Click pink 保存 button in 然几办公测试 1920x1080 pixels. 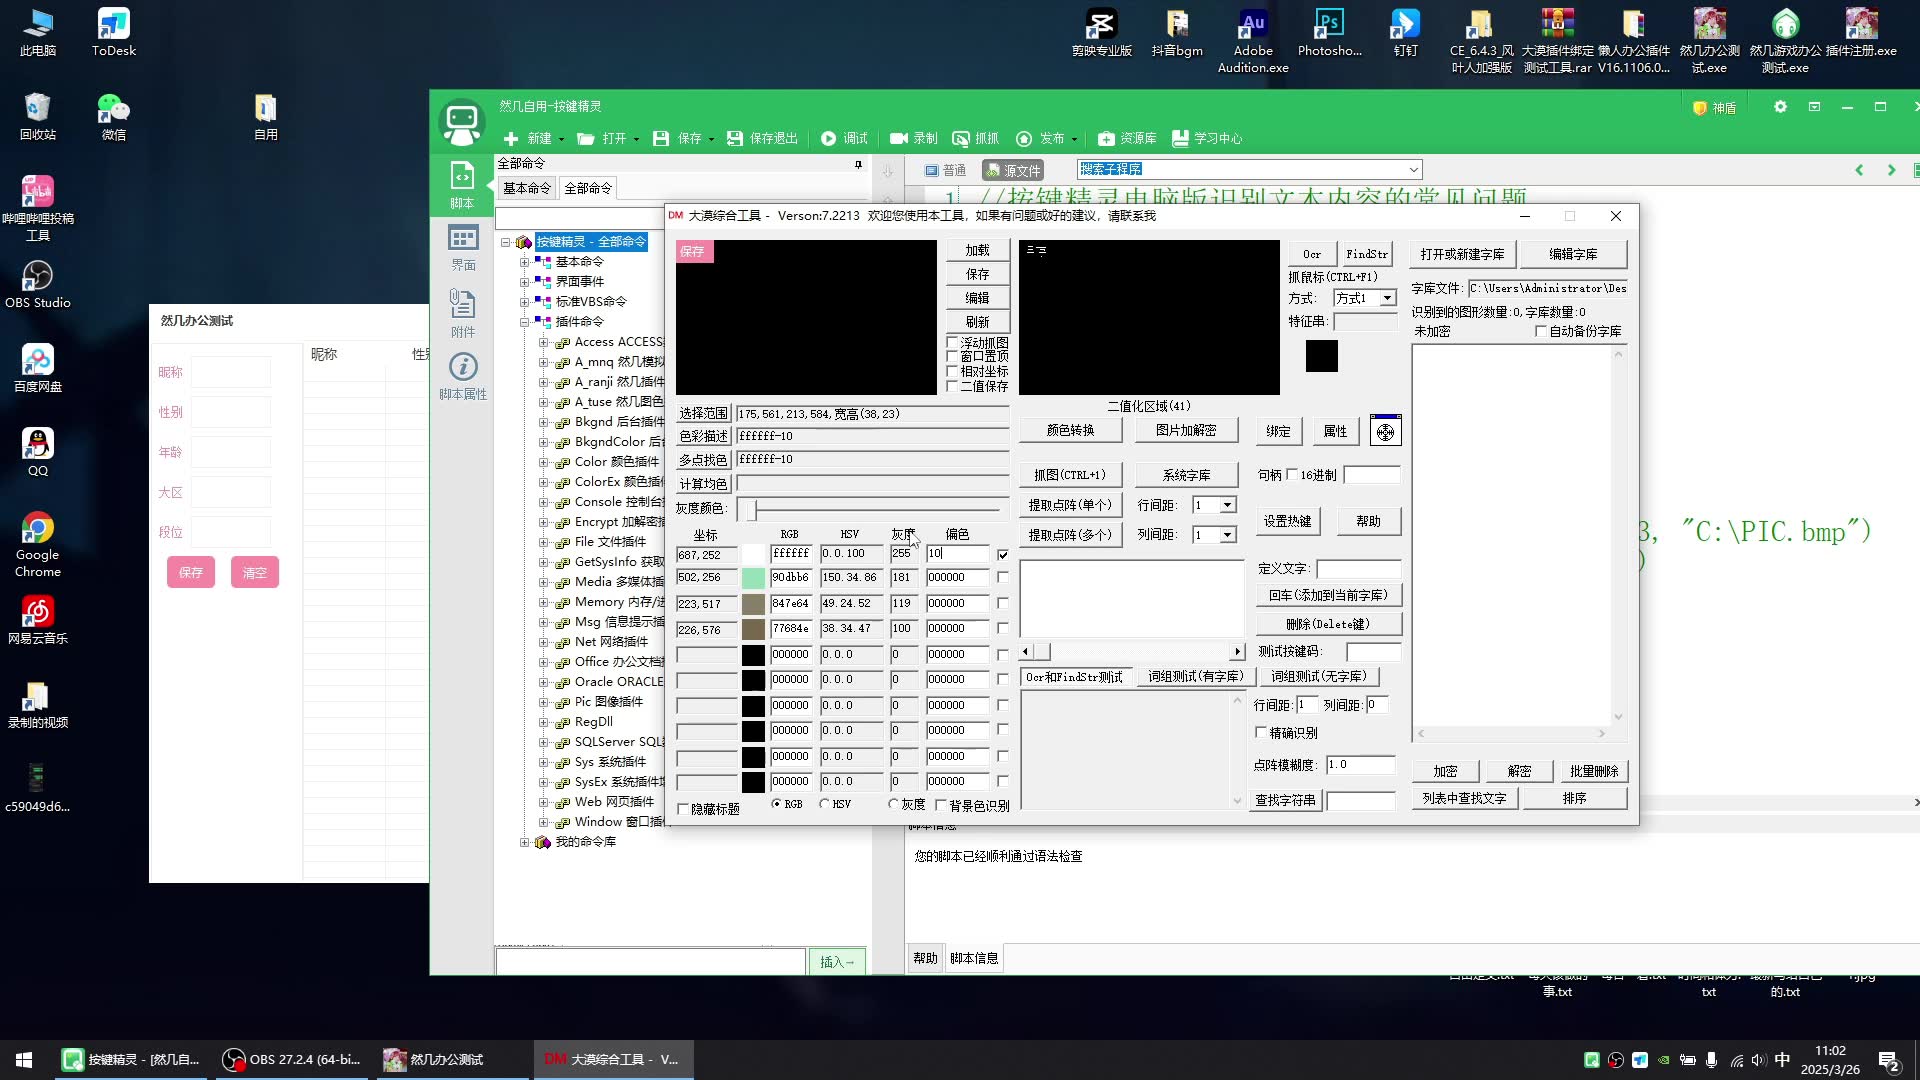pyautogui.click(x=191, y=572)
